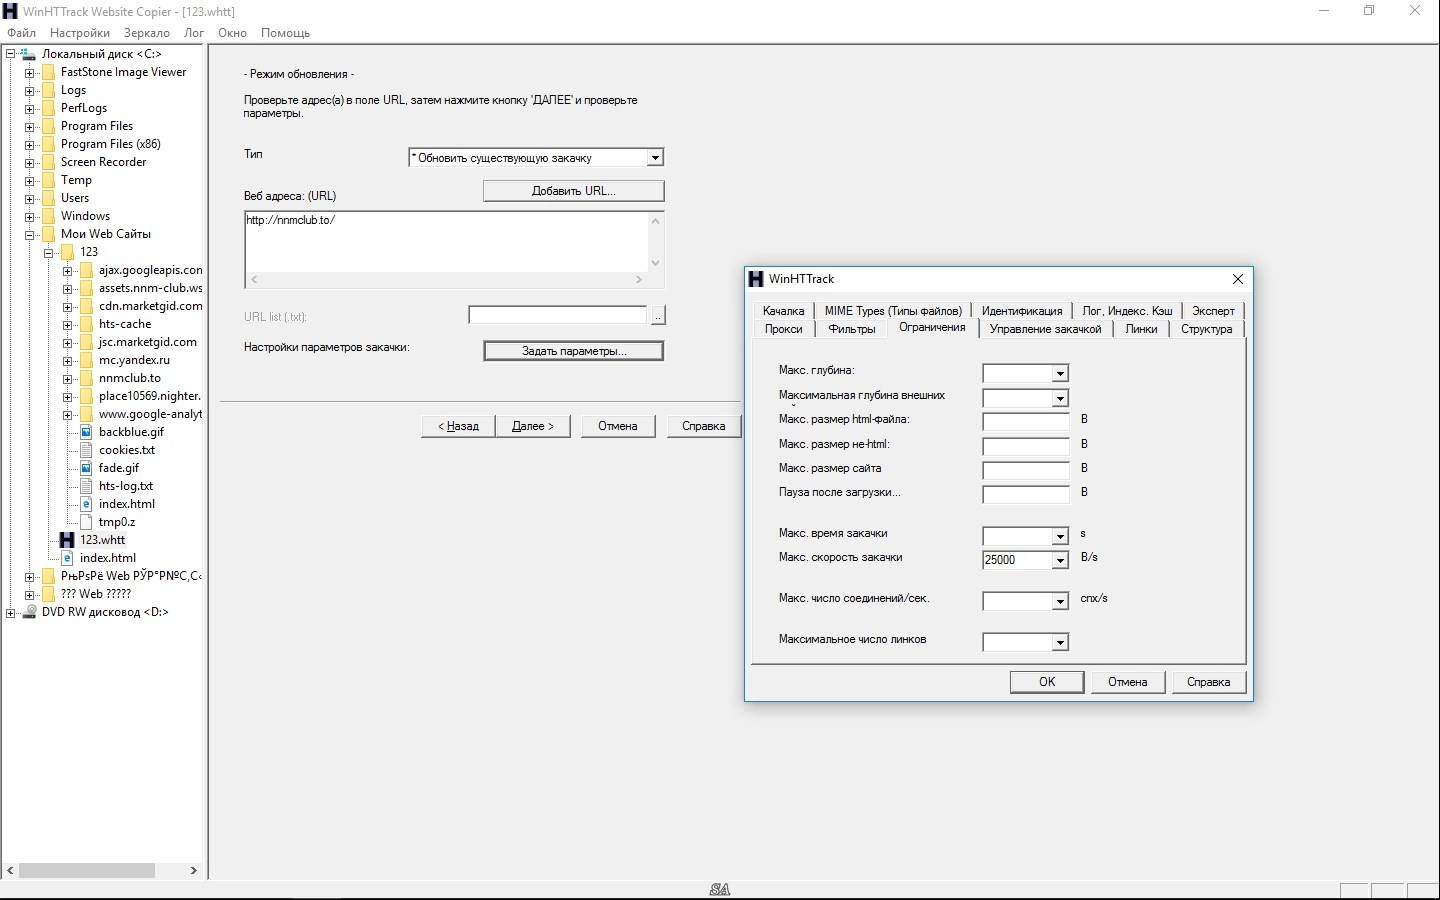Click the hts-log.txt file icon
The width and height of the screenshot is (1440, 900).
[86, 486]
